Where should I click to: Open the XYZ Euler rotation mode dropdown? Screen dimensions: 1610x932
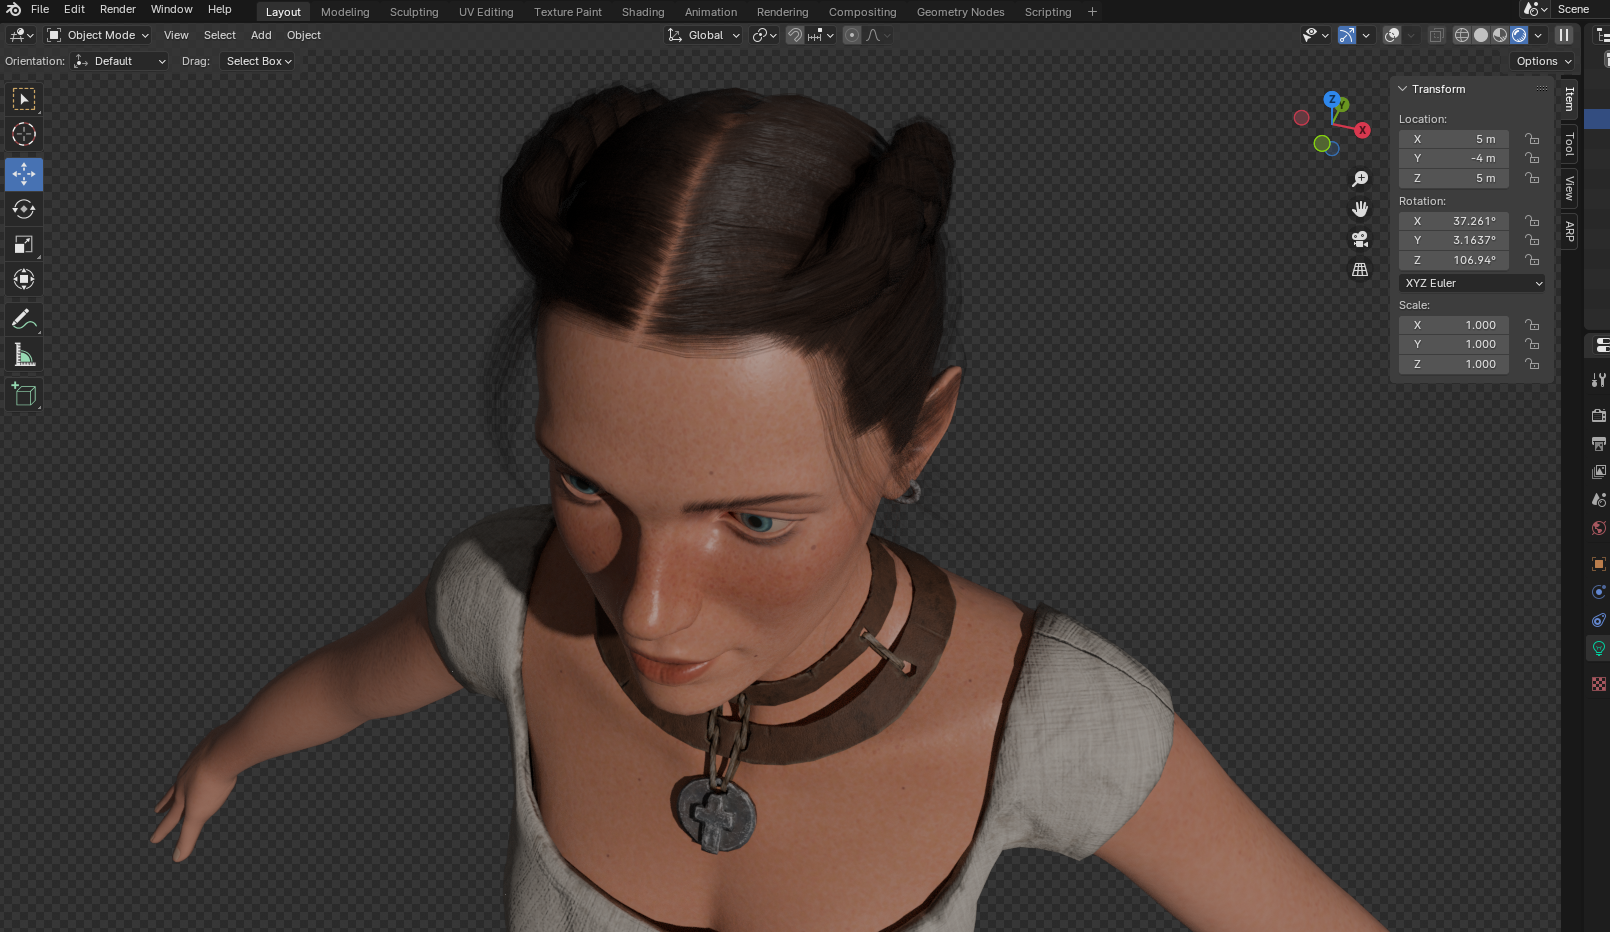click(x=1472, y=283)
